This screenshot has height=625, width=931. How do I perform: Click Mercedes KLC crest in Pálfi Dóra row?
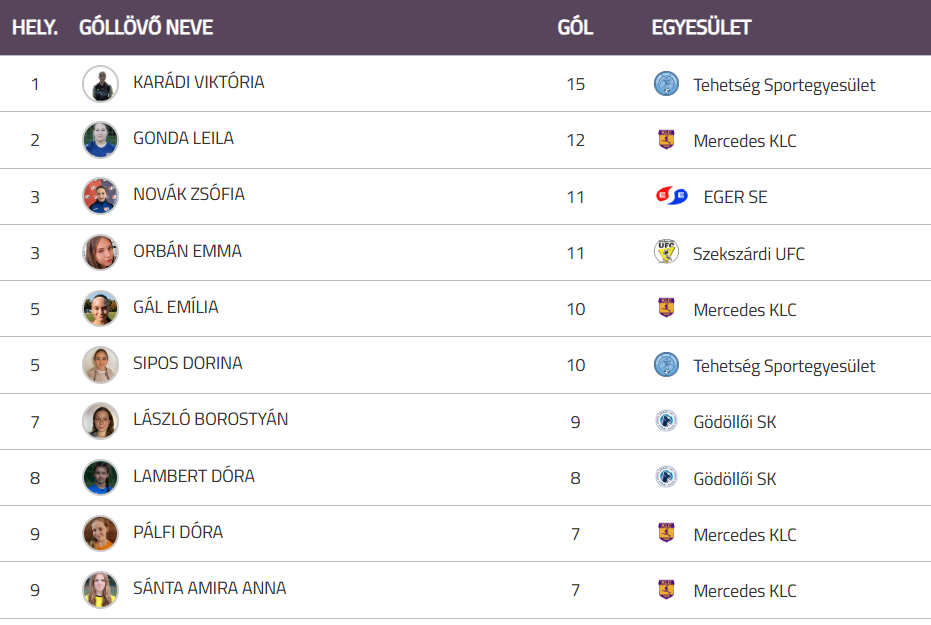coord(666,534)
